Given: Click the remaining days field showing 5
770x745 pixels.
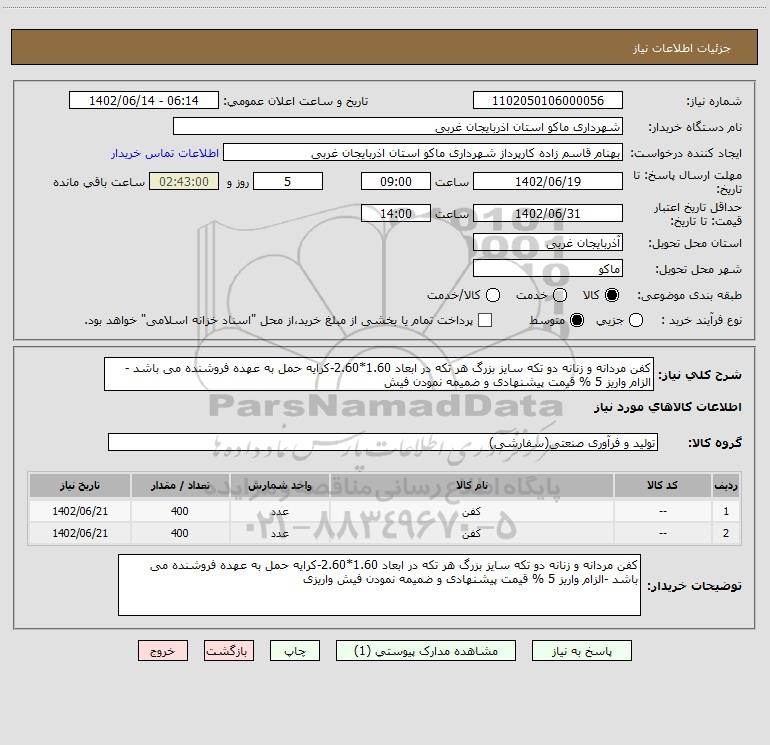Looking at the screenshot, I should pyautogui.click(x=288, y=181).
